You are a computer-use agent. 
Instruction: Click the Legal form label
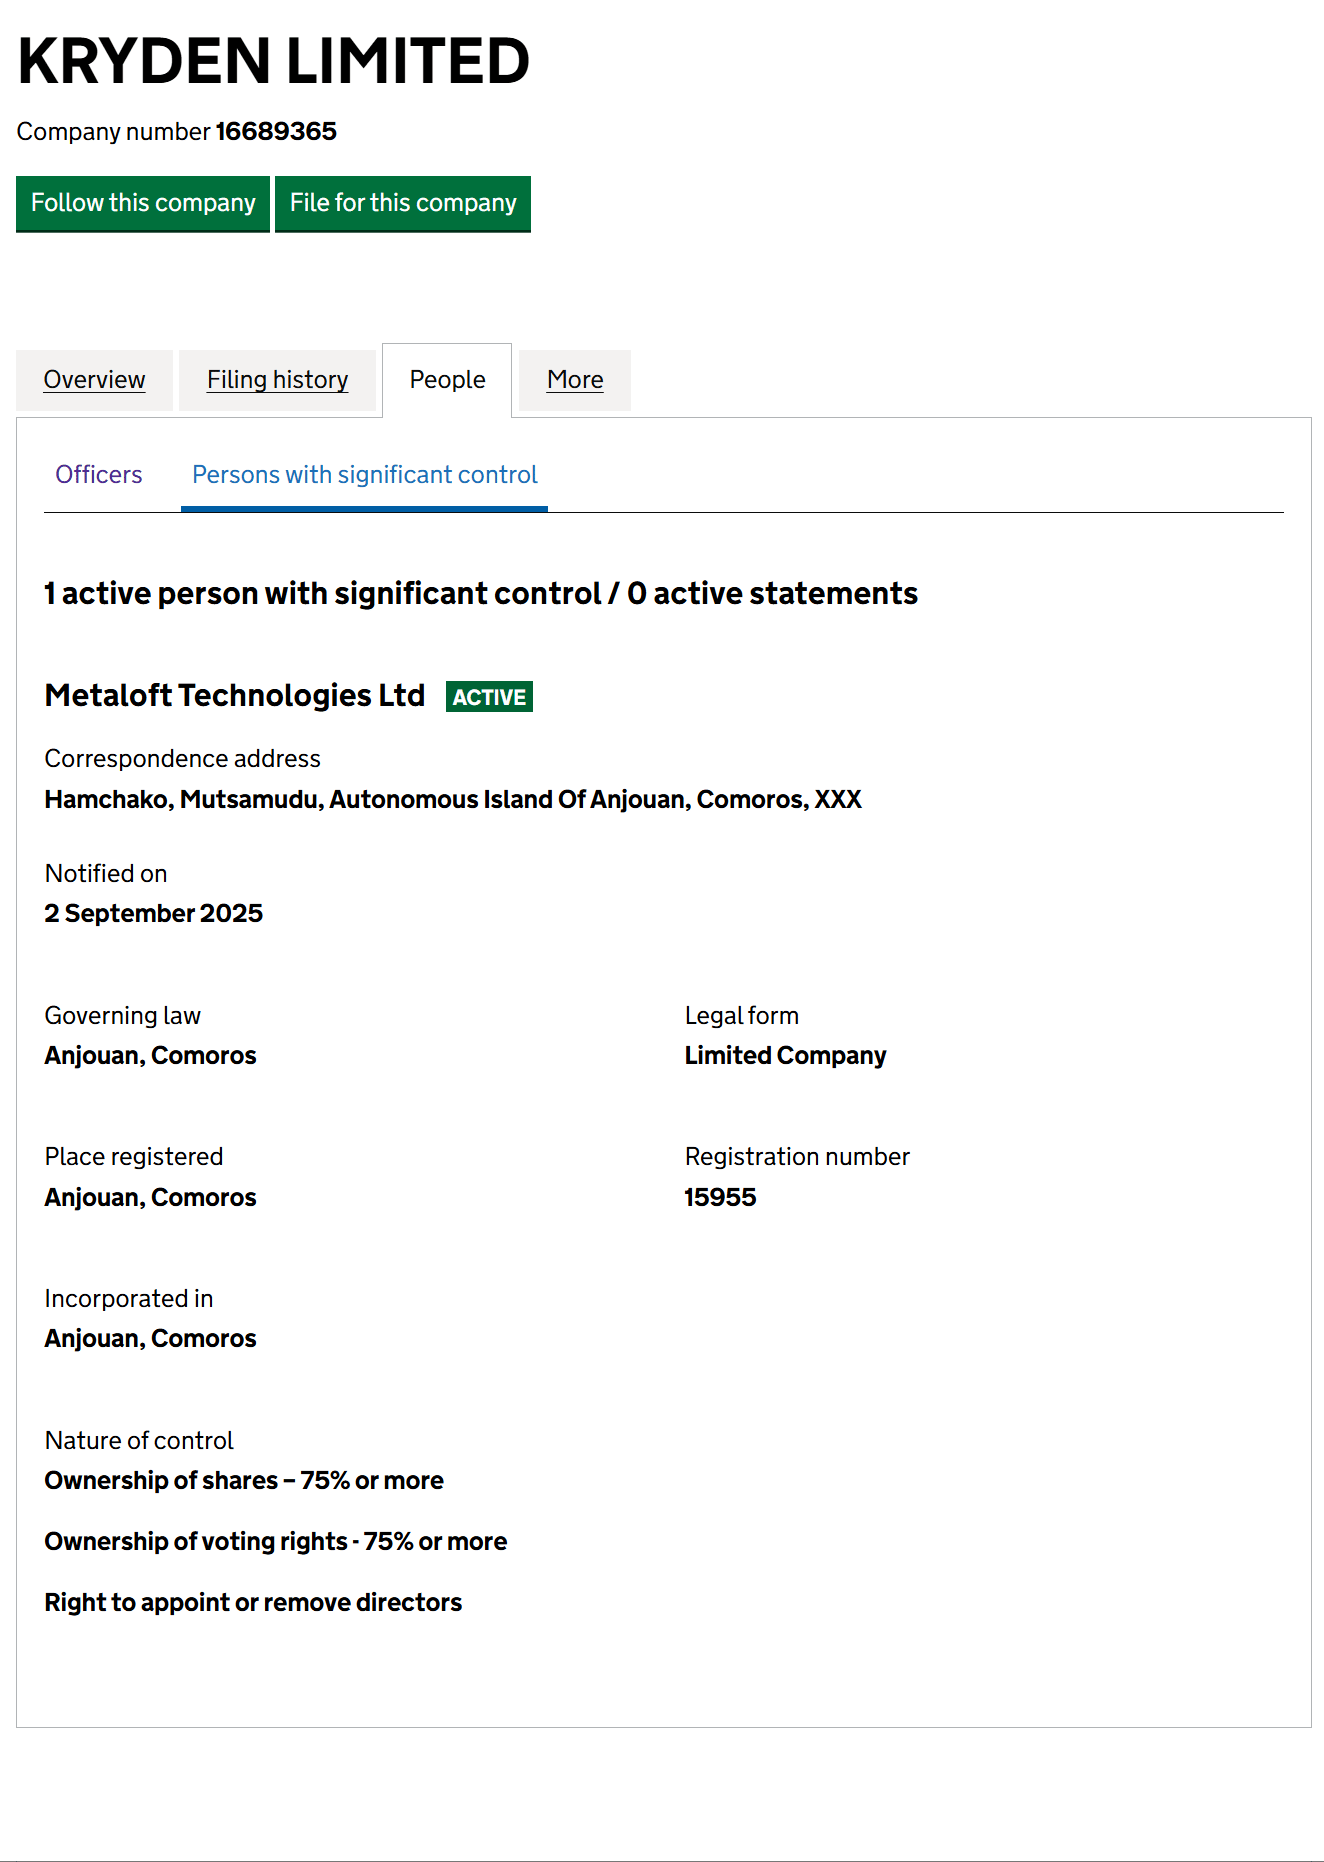pos(742,1016)
